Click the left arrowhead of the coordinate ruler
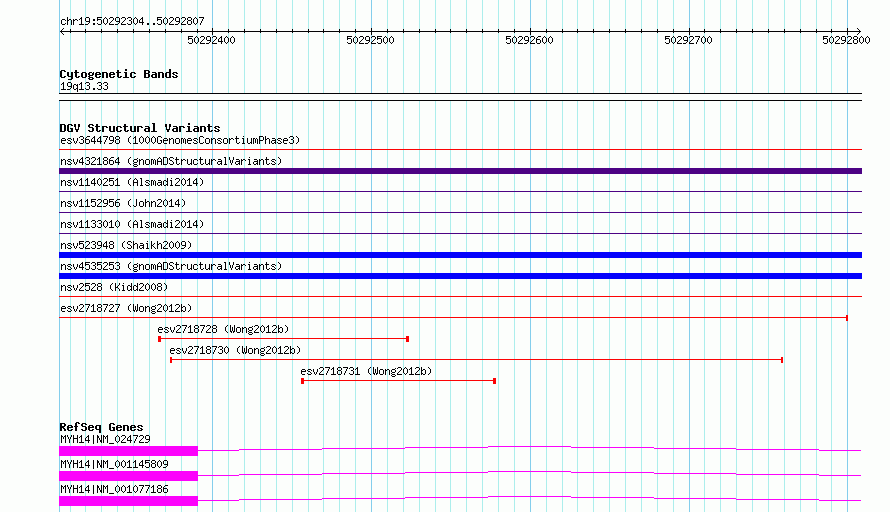 [62, 31]
